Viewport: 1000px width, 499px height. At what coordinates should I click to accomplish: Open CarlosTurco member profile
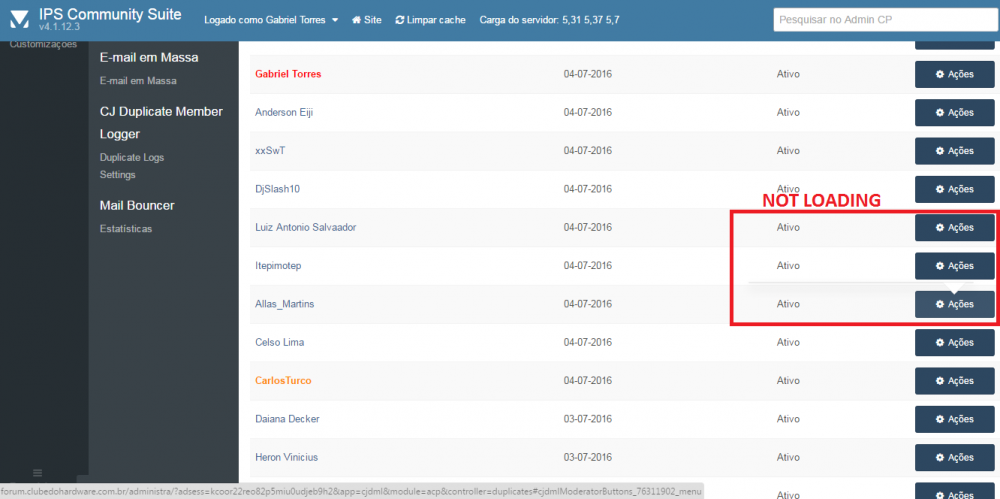(284, 381)
